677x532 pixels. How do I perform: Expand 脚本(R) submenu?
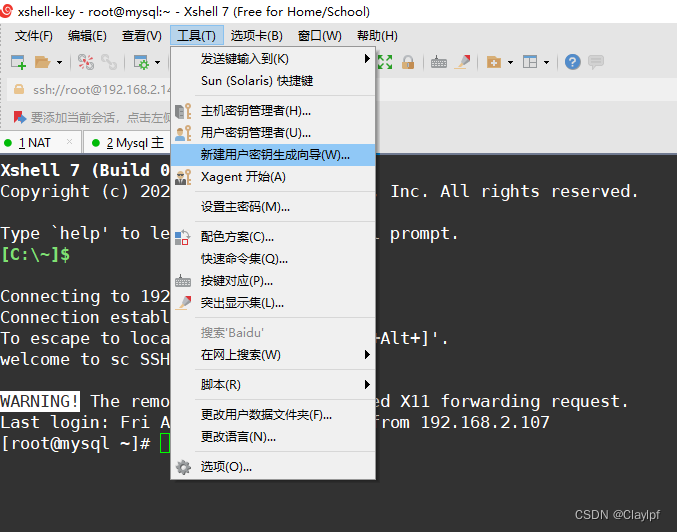point(273,384)
